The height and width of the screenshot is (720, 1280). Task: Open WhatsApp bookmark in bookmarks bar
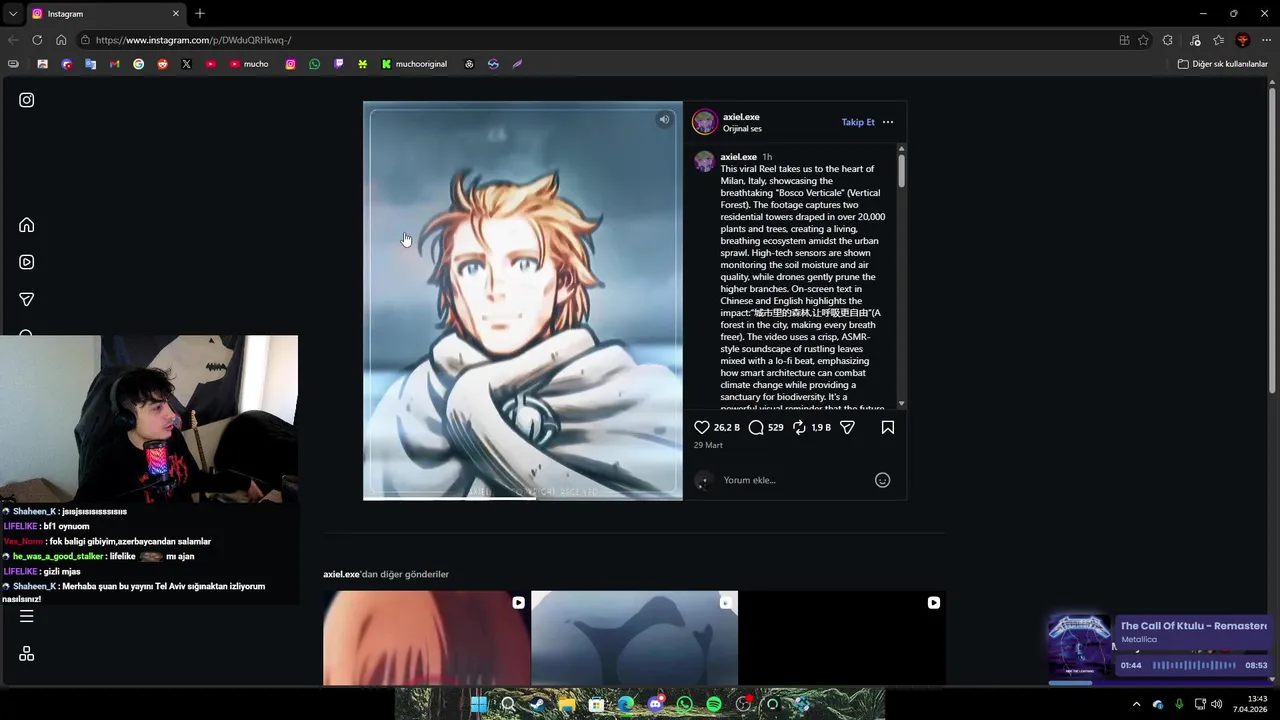tap(314, 64)
